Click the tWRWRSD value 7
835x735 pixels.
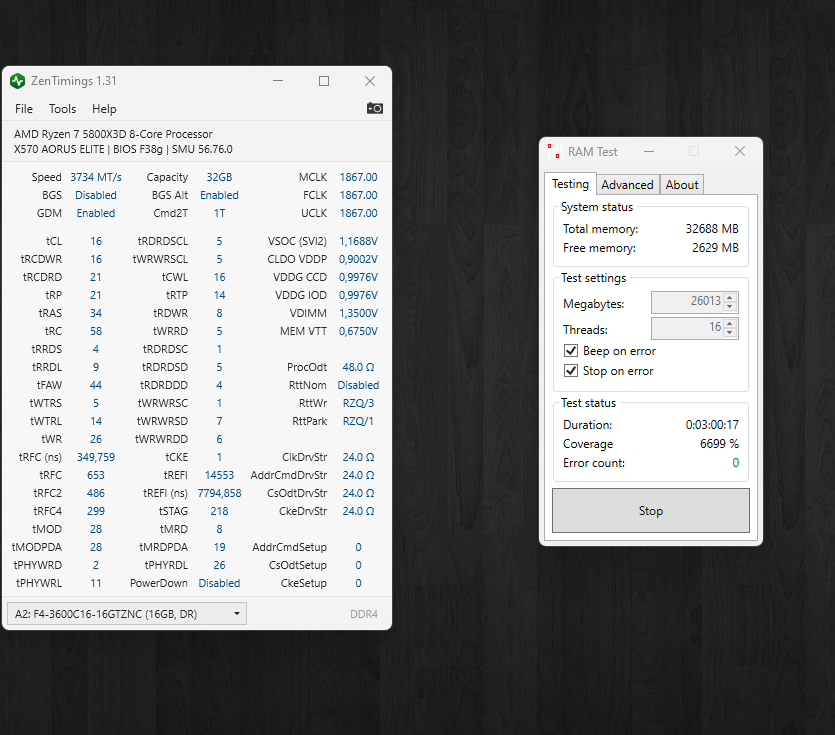(x=219, y=421)
